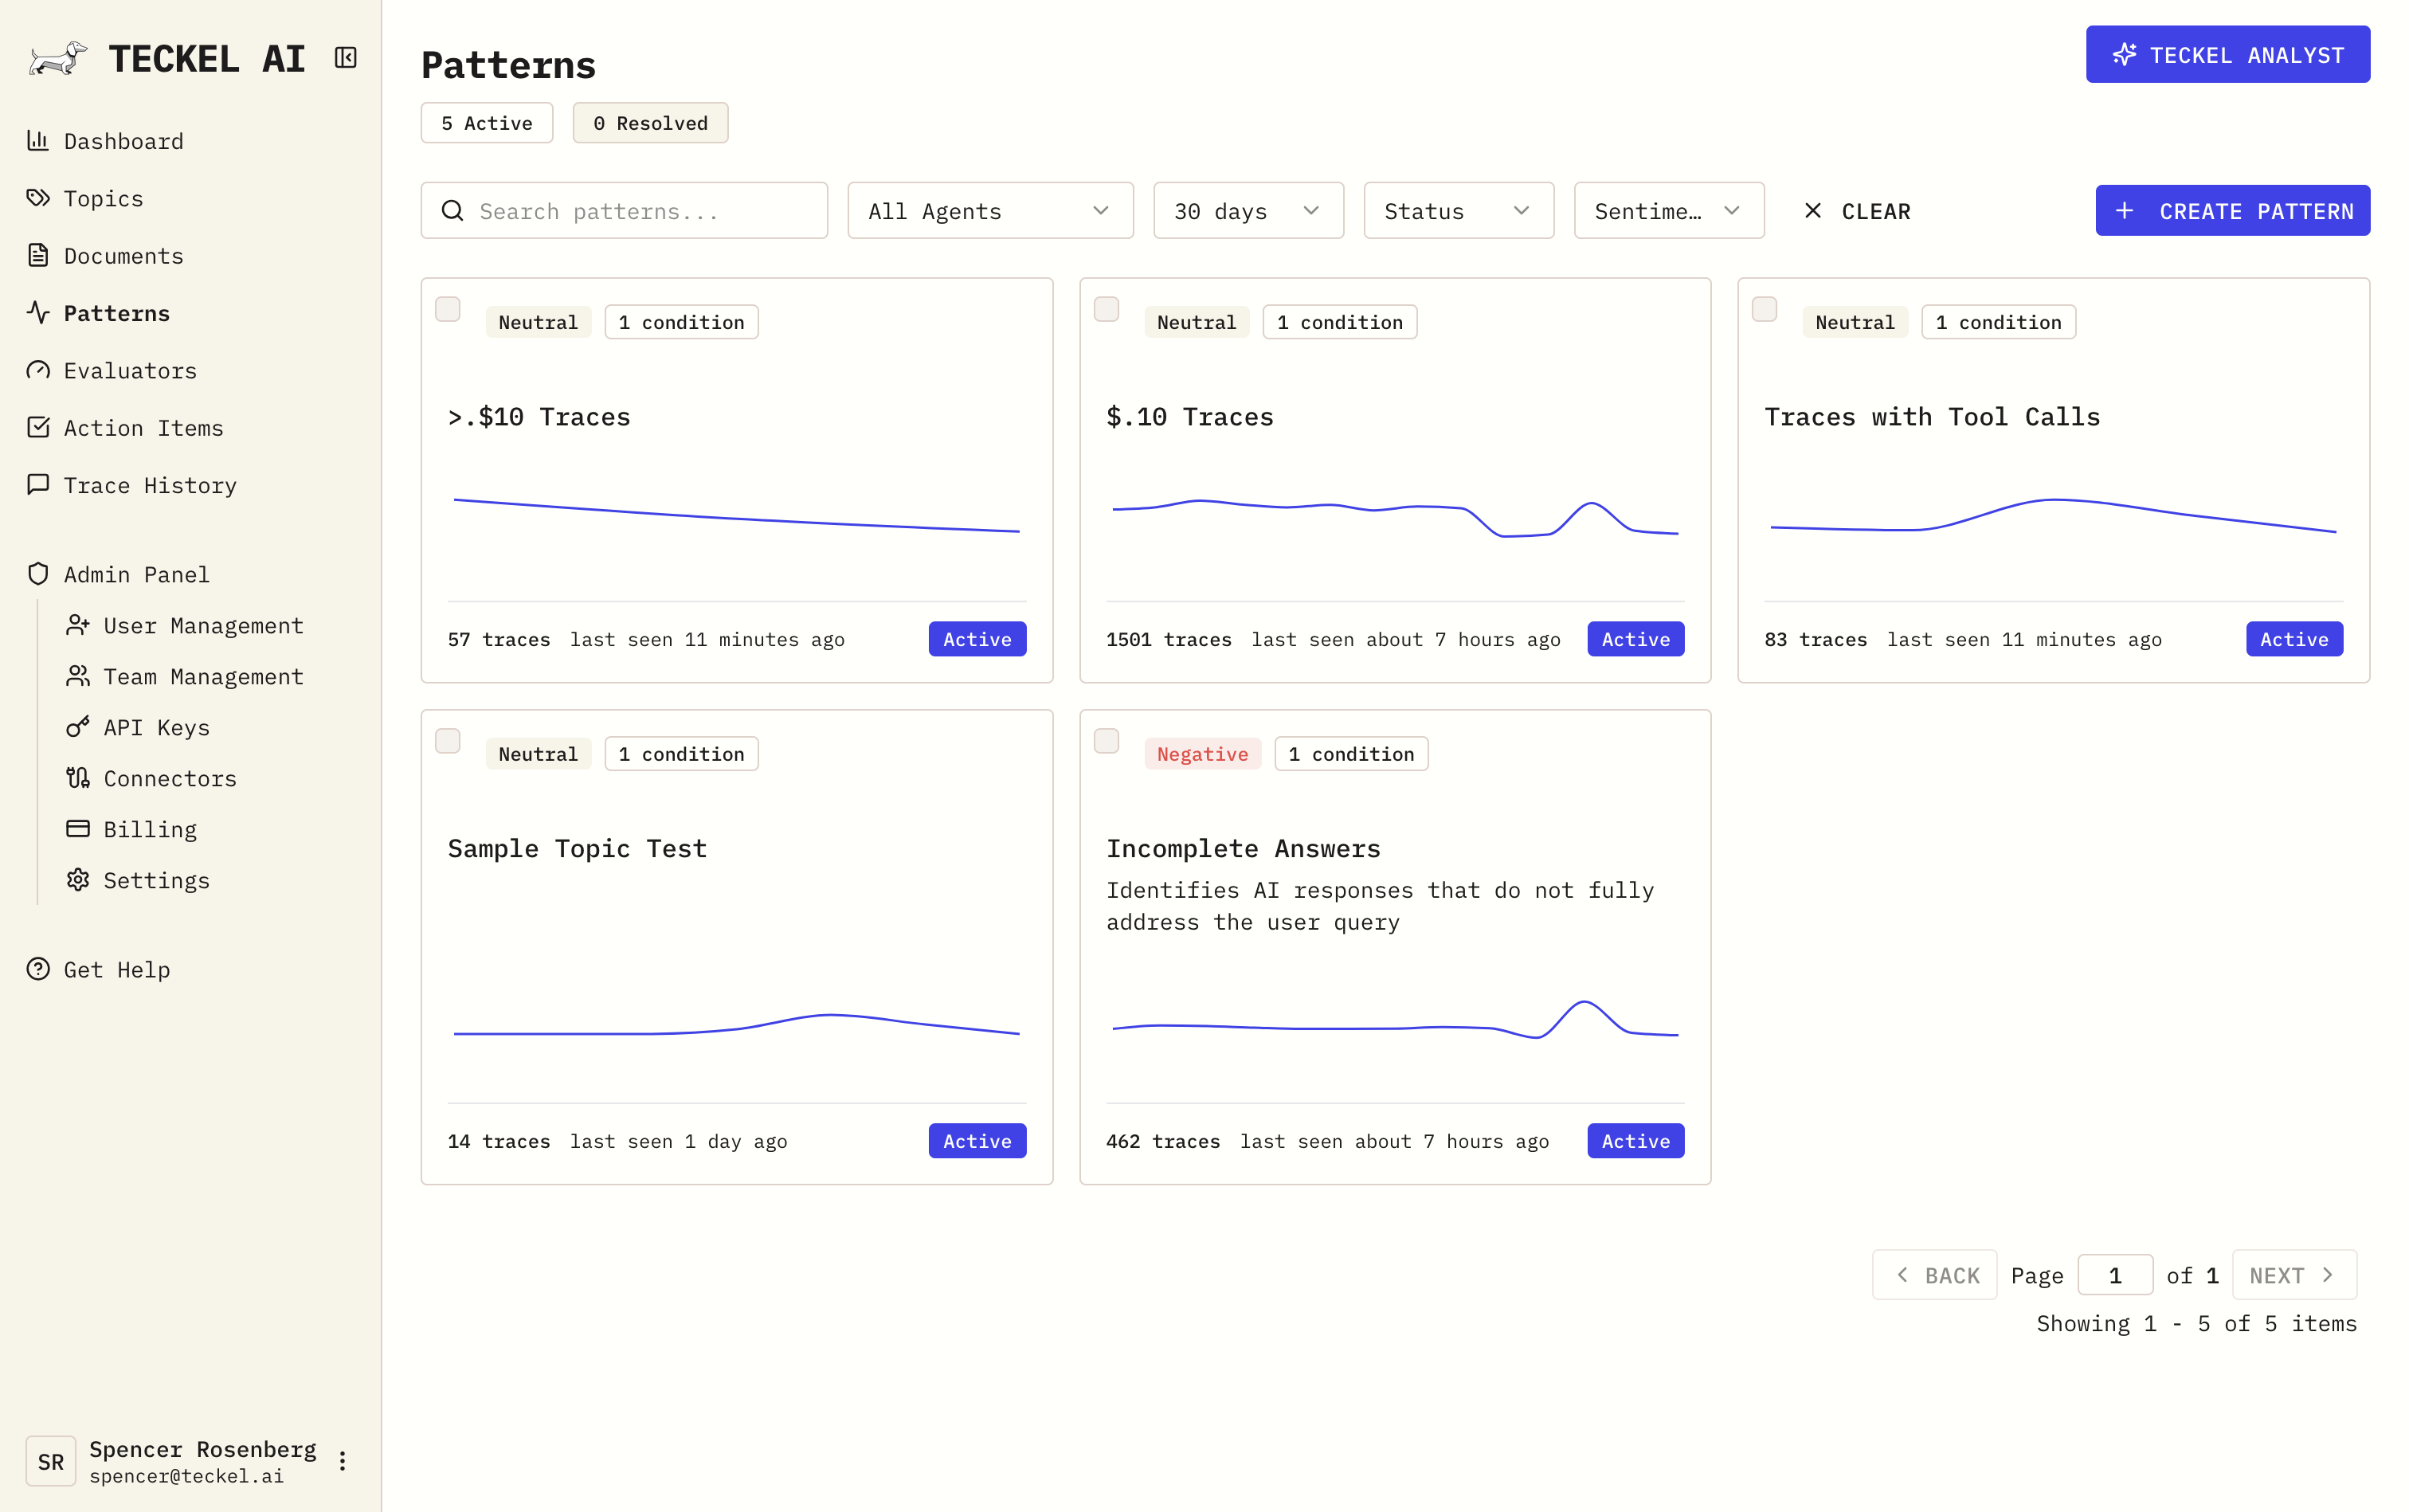Viewport: 2409px width, 1512px height.
Task: Switch to the 0 Resolved tab
Action: (650, 123)
